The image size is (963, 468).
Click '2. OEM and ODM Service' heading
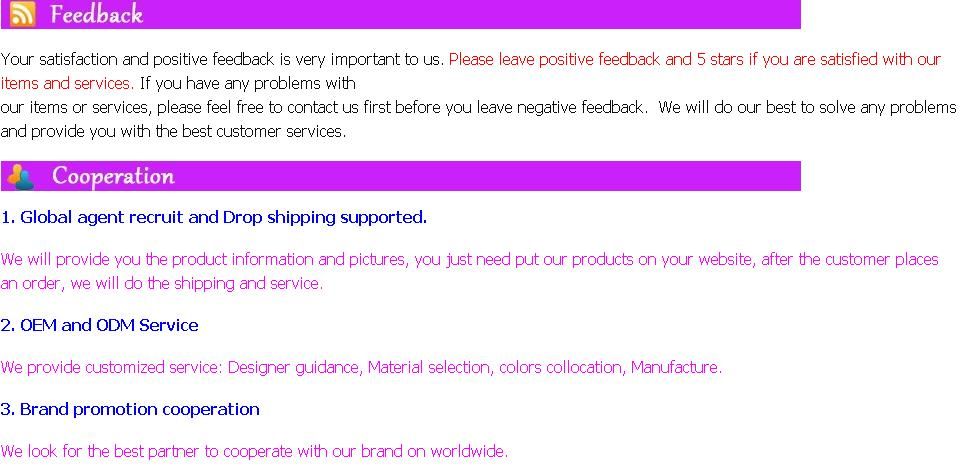[x=99, y=326]
